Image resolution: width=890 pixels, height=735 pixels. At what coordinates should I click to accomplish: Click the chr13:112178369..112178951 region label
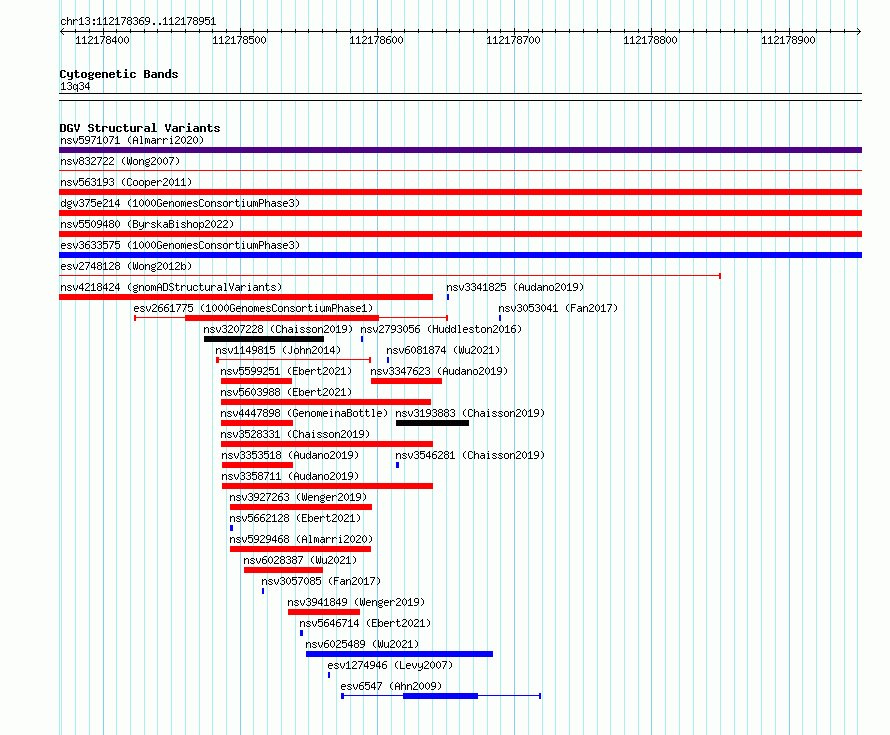[x=138, y=21]
